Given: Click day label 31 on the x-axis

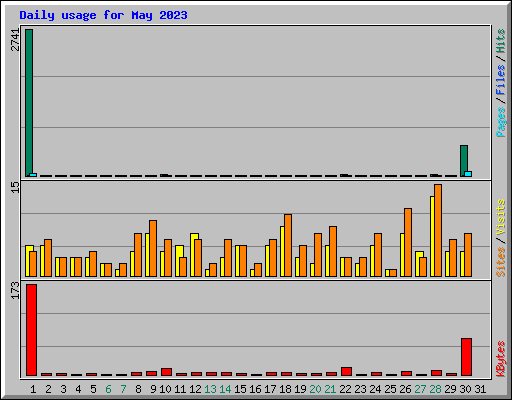Looking at the screenshot, I should [x=480, y=389].
